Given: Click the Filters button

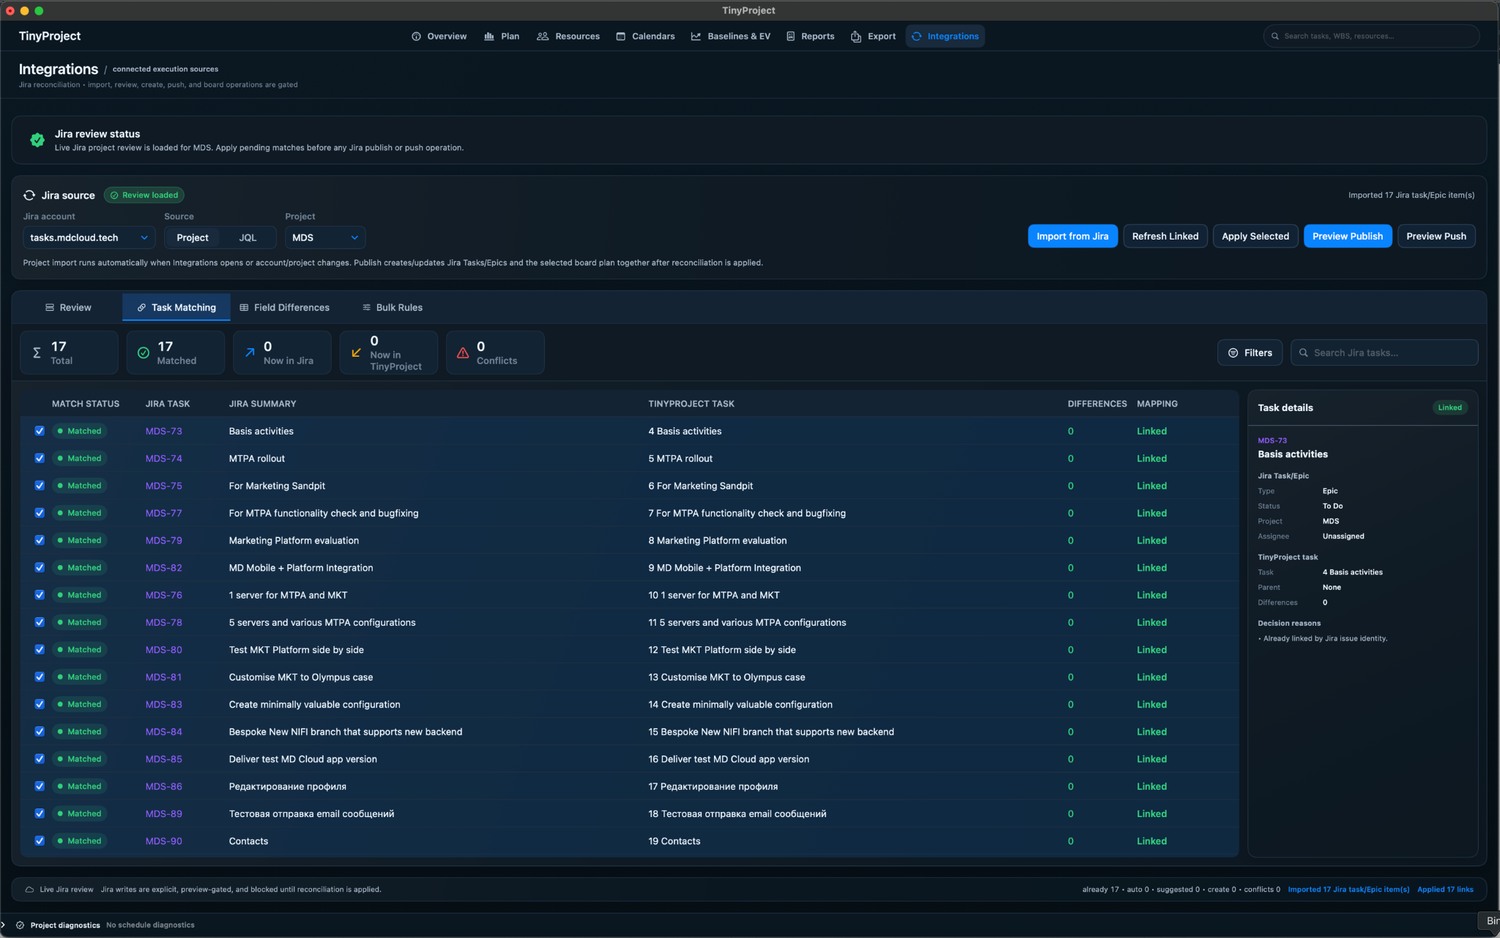Looking at the screenshot, I should point(1250,353).
